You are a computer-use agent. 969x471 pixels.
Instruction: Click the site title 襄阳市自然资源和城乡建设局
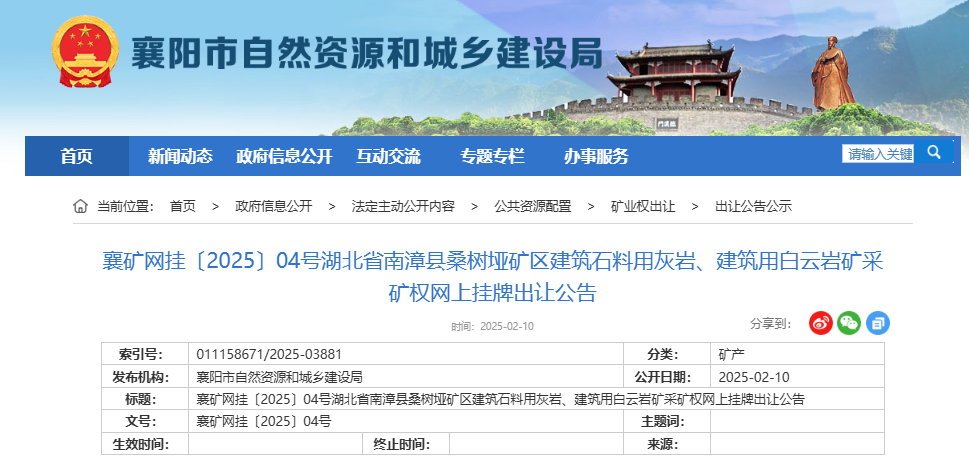click(366, 53)
